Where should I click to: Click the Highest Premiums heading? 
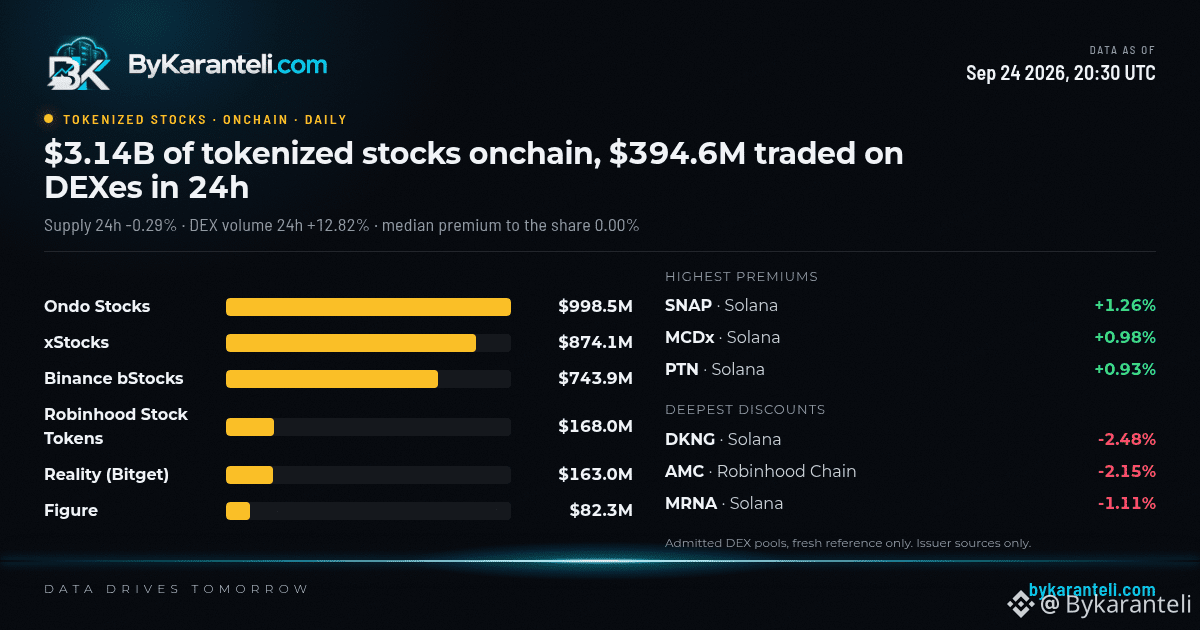741,276
